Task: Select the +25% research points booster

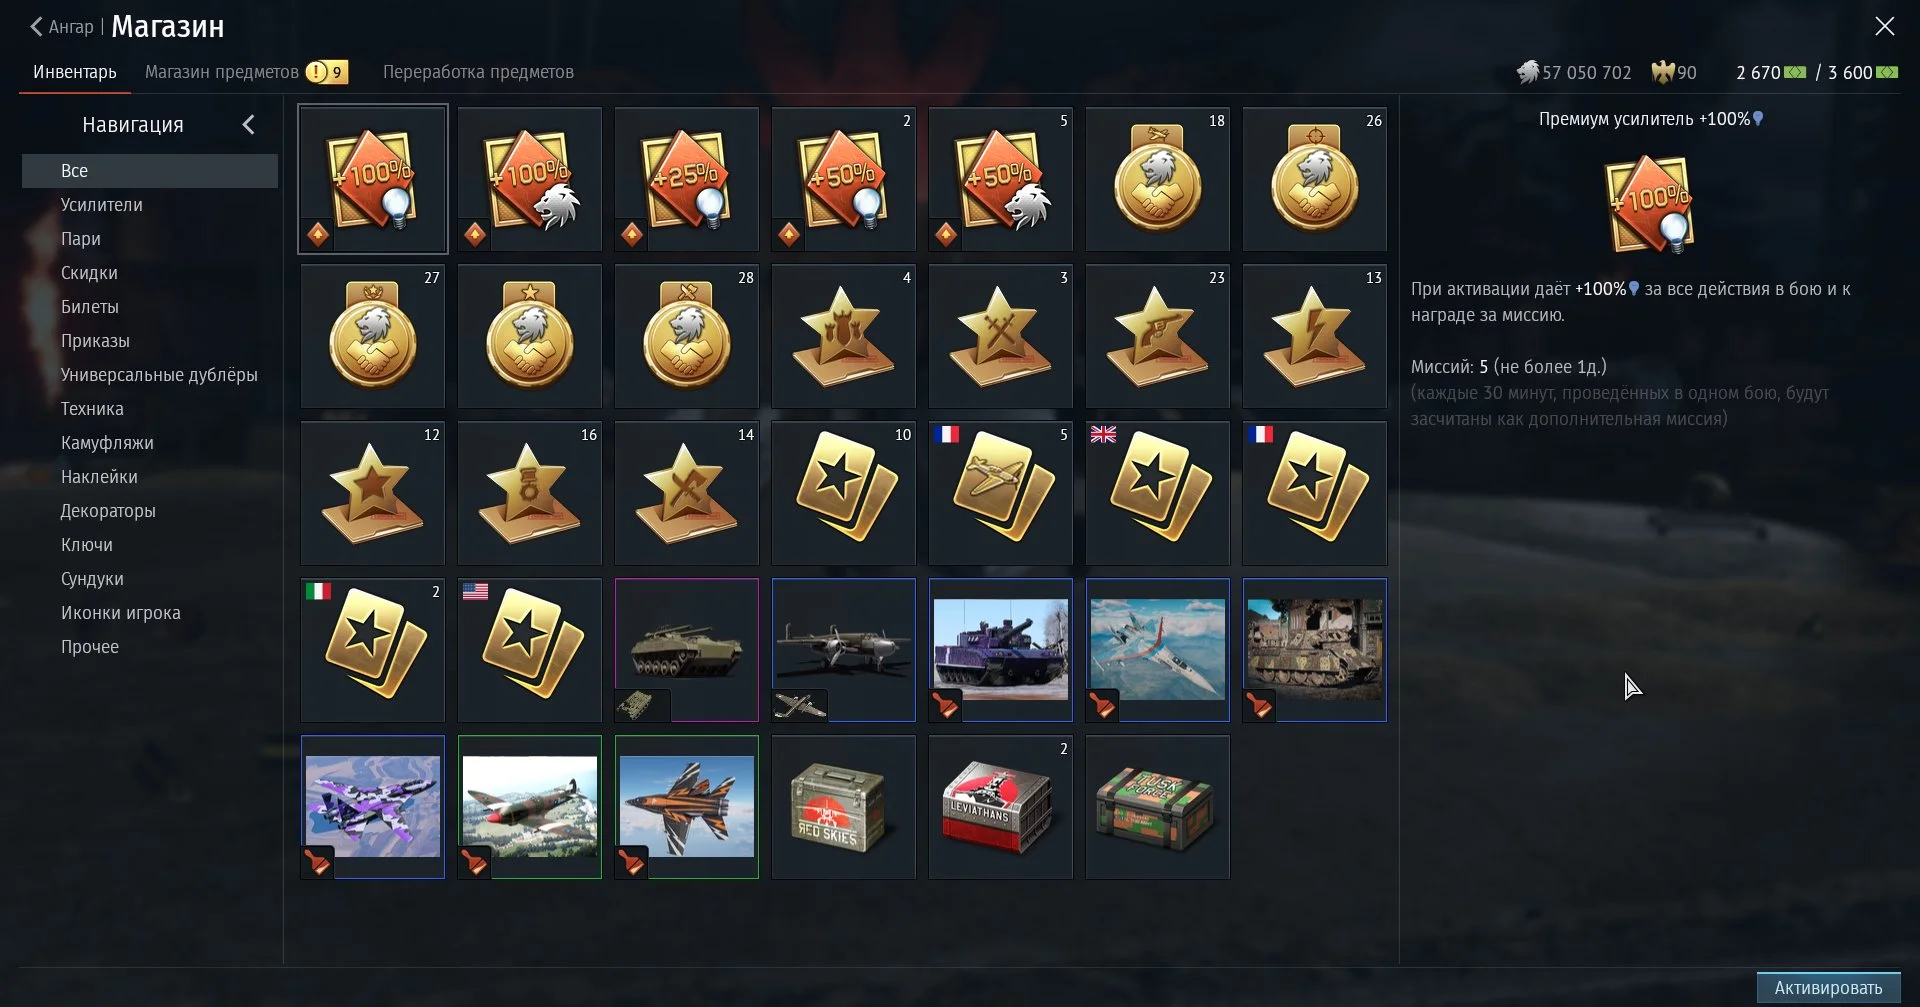Action: pos(686,179)
